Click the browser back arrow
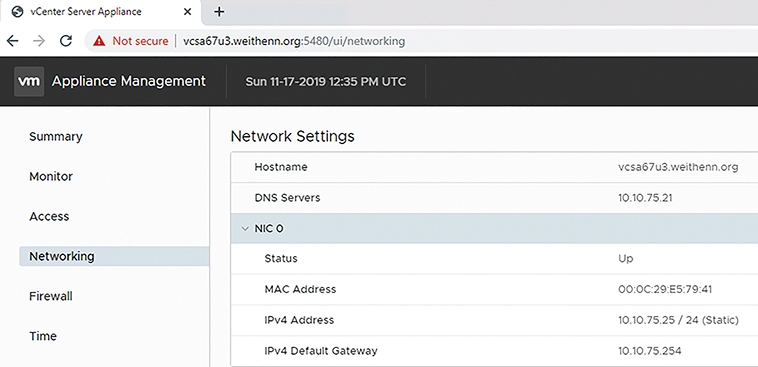The height and width of the screenshot is (367, 758). (x=13, y=41)
